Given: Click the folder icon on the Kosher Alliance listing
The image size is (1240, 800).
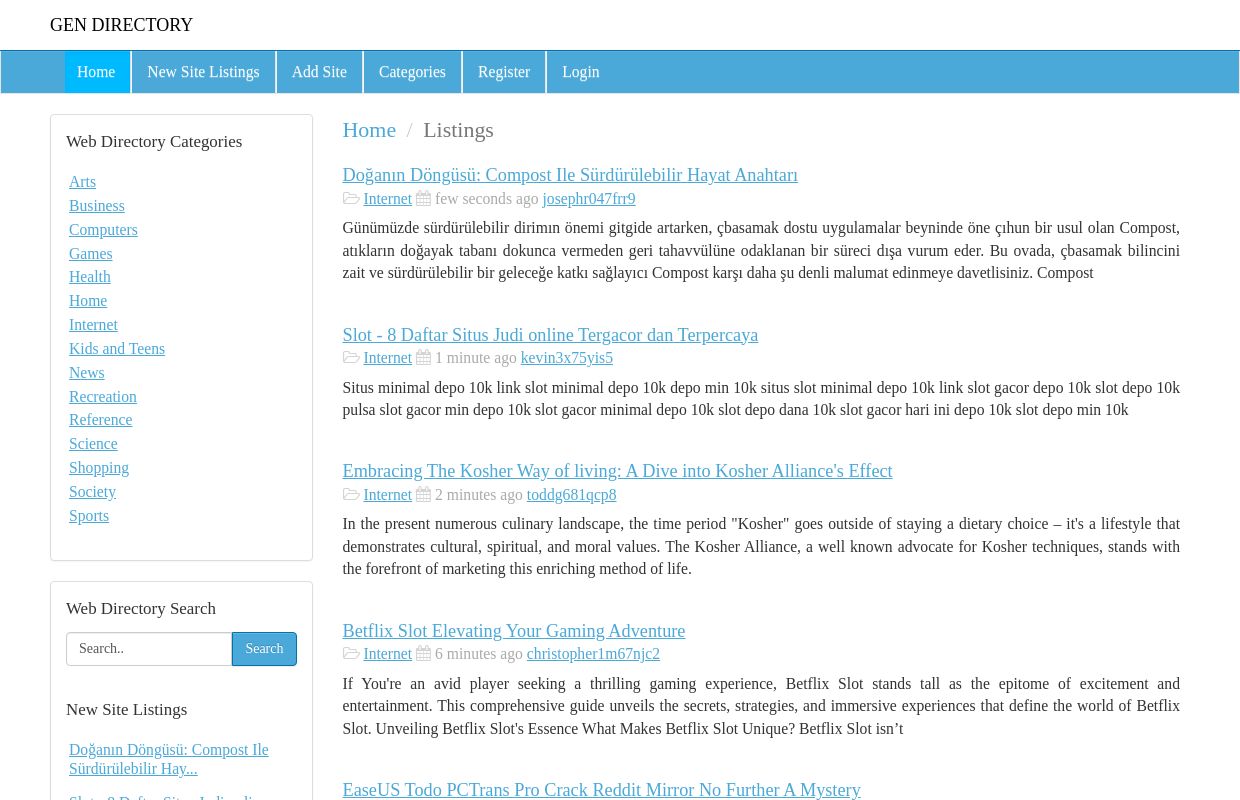Looking at the screenshot, I should (x=352, y=494).
